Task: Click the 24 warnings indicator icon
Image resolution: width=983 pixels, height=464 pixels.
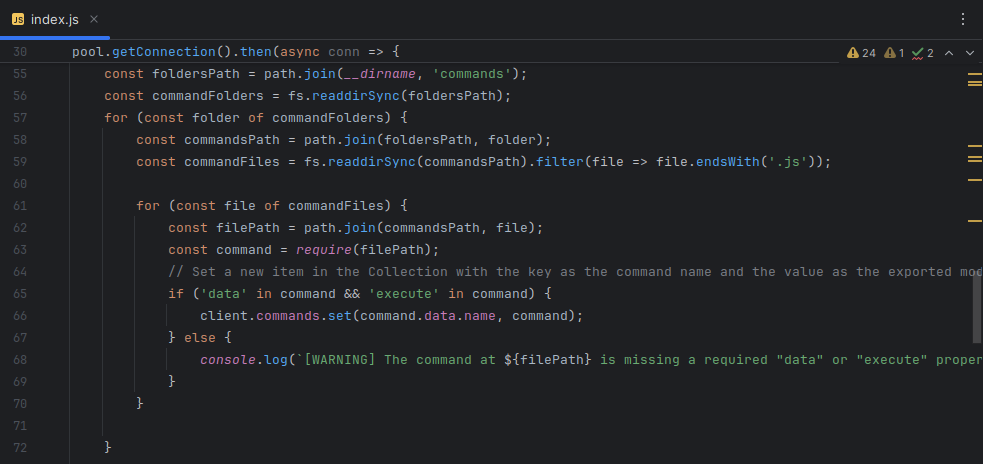Action: (853, 53)
